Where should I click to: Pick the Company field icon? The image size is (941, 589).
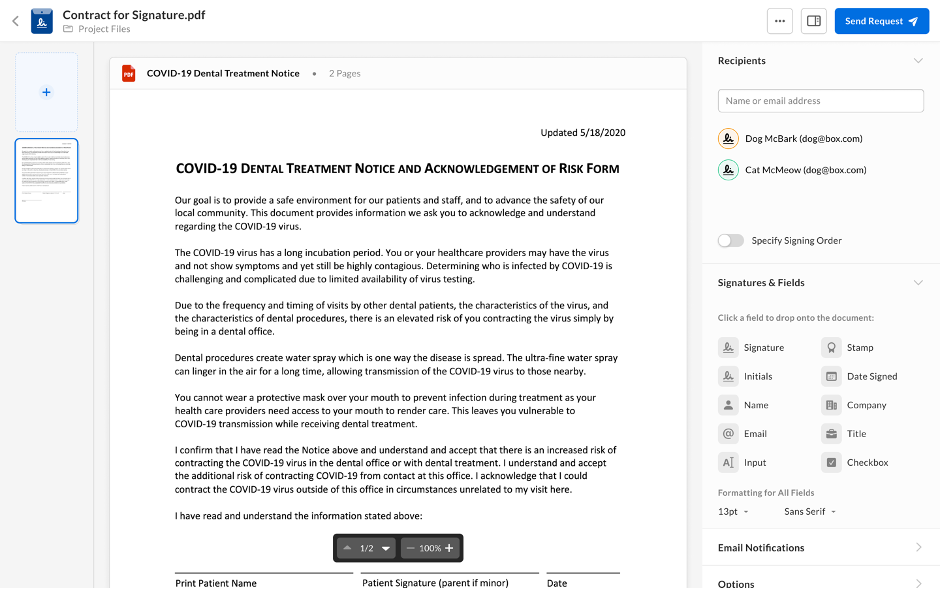click(x=830, y=405)
